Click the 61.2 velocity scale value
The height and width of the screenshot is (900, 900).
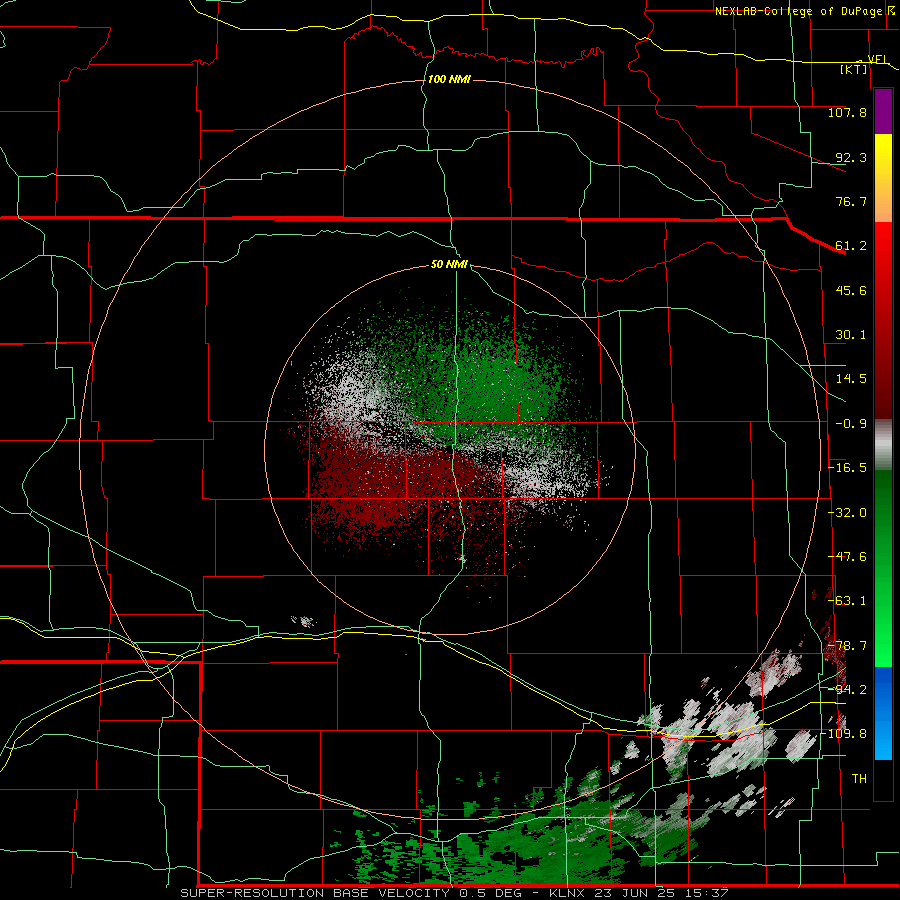[x=851, y=246]
